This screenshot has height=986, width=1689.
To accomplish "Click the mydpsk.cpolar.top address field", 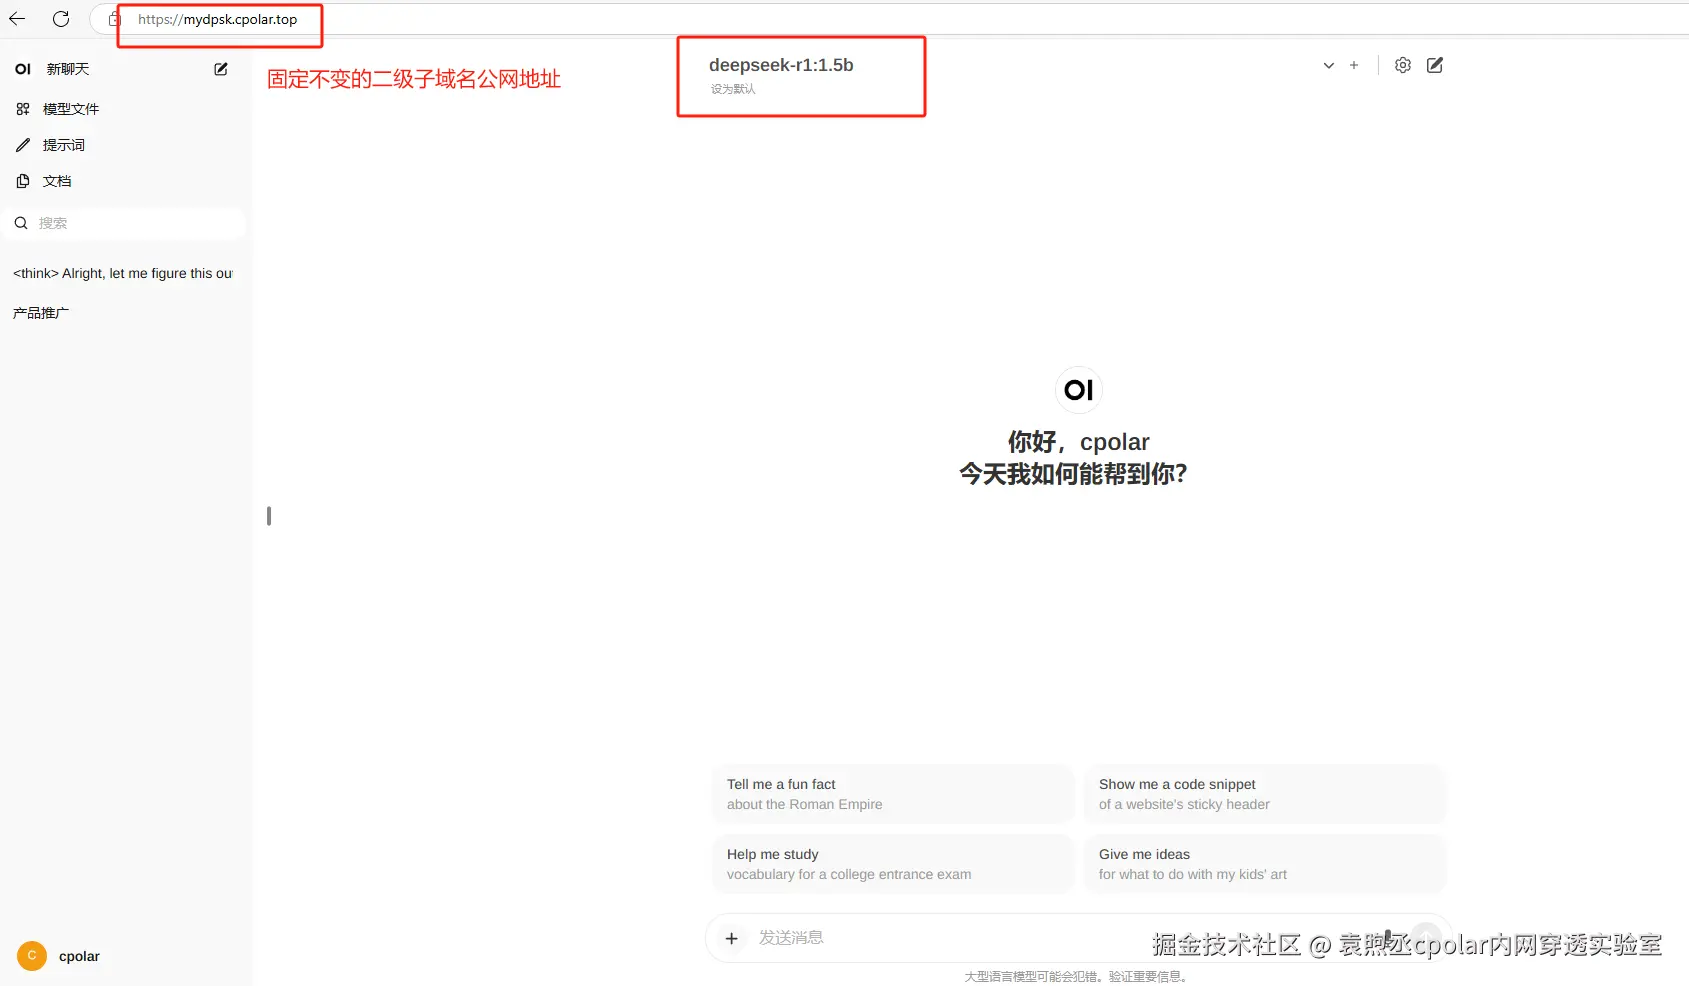I will (x=218, y=19).
